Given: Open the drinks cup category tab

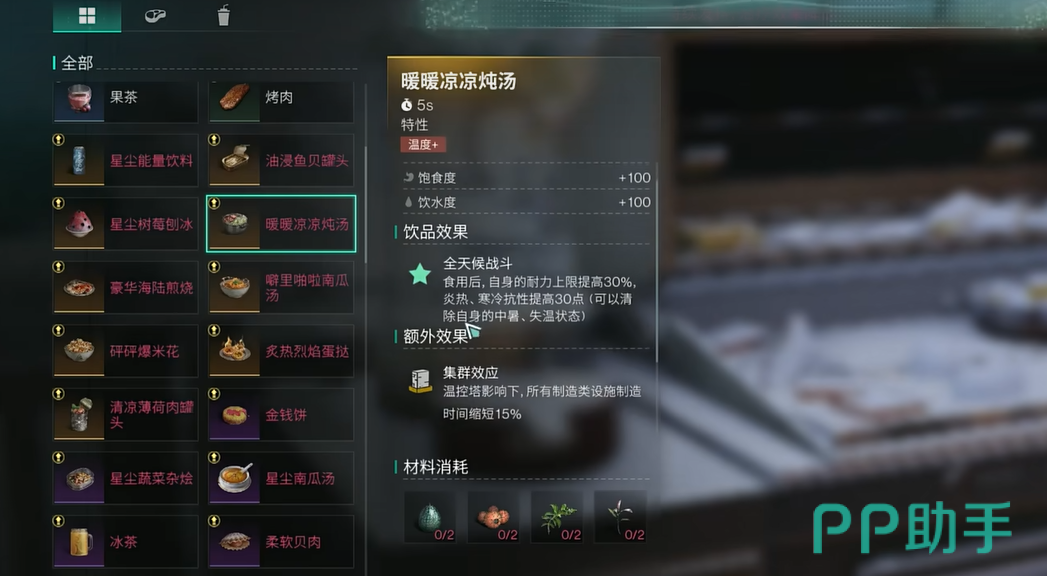Looking at the screenshot, I should coord(224,15).
